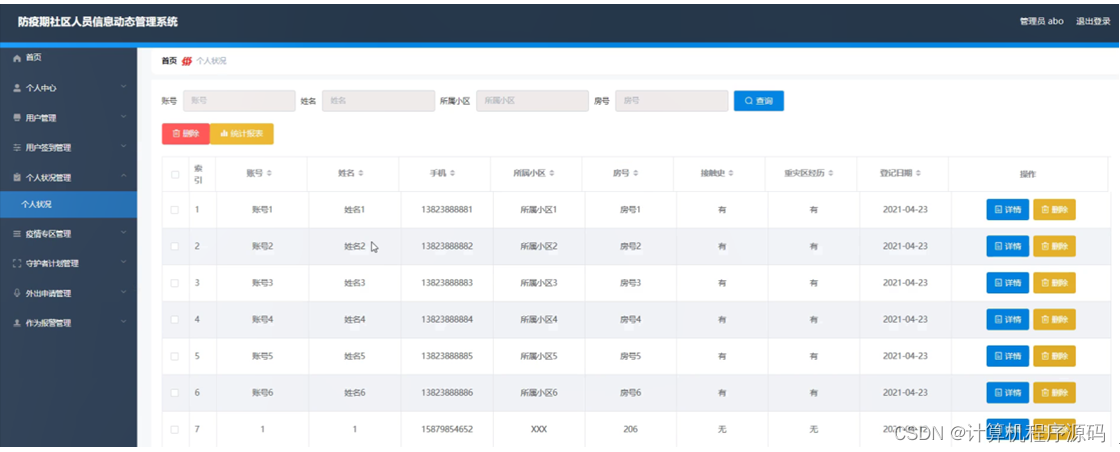This screenshot has height=452, width=1120.
Task: Select the 个人状况 submenu item
Action: coord(69,204)
